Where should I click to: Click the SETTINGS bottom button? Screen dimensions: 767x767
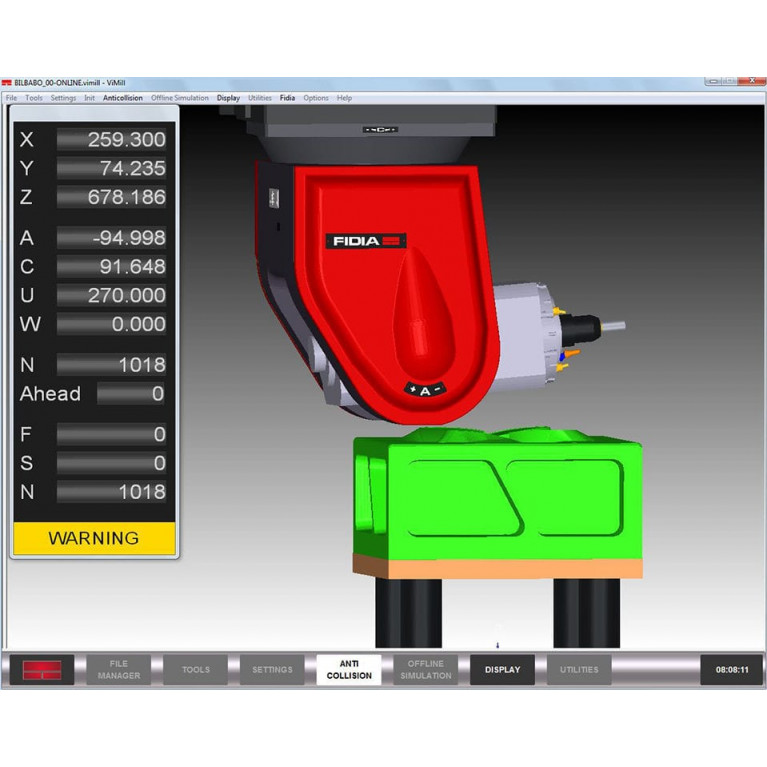[x=272, y=670]
